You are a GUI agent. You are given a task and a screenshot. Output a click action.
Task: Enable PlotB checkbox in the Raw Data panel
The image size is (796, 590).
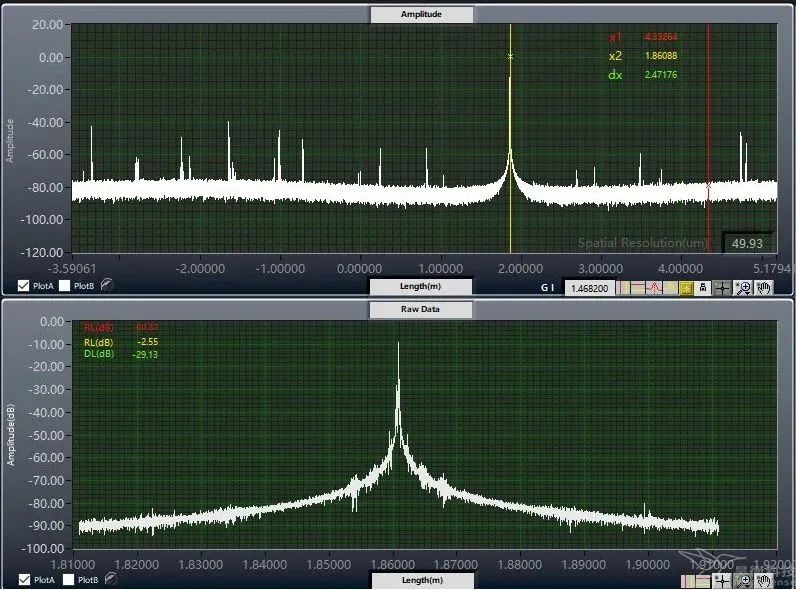pos(65,579)
